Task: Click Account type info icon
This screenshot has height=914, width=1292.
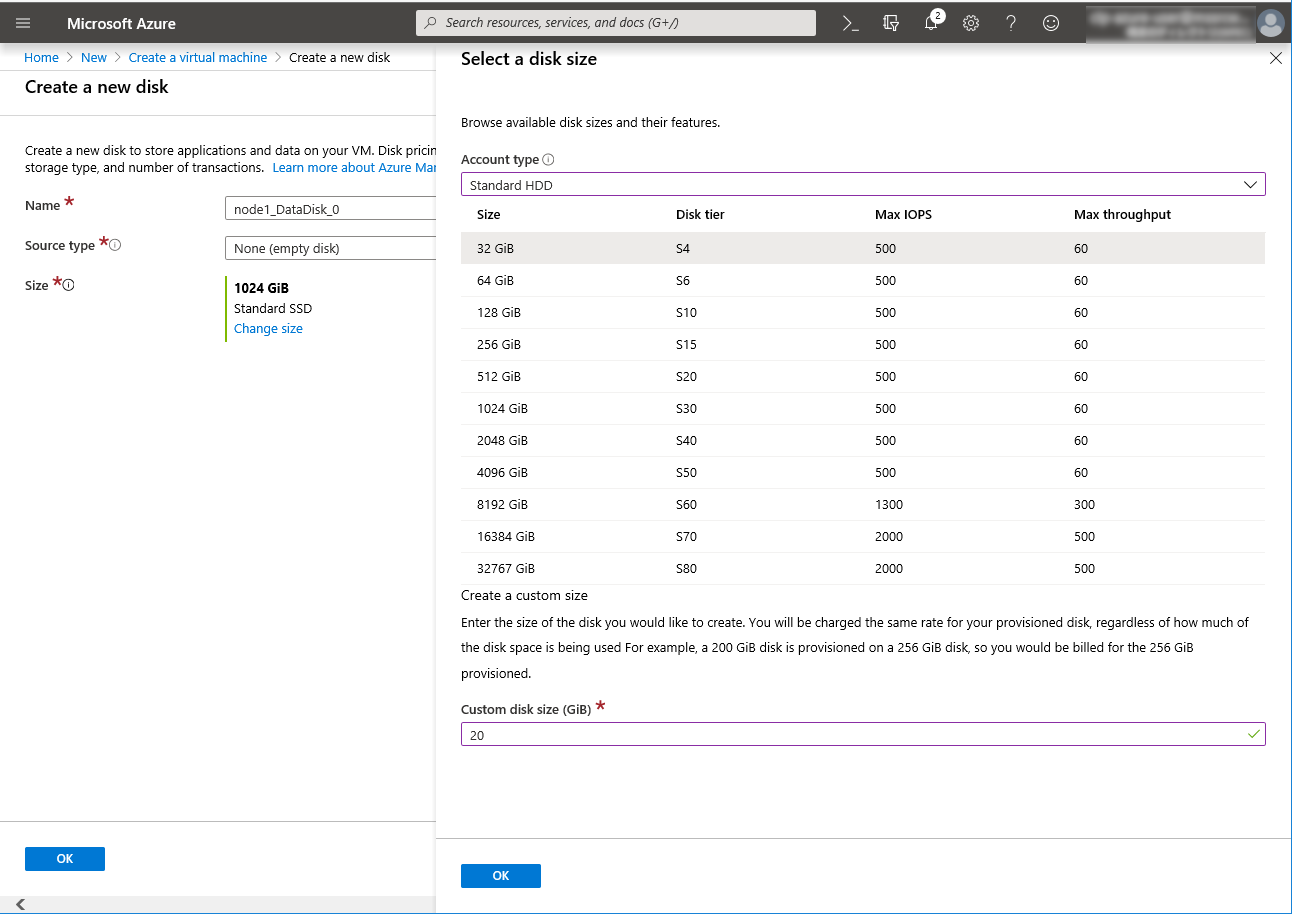Action: (548, 160)
